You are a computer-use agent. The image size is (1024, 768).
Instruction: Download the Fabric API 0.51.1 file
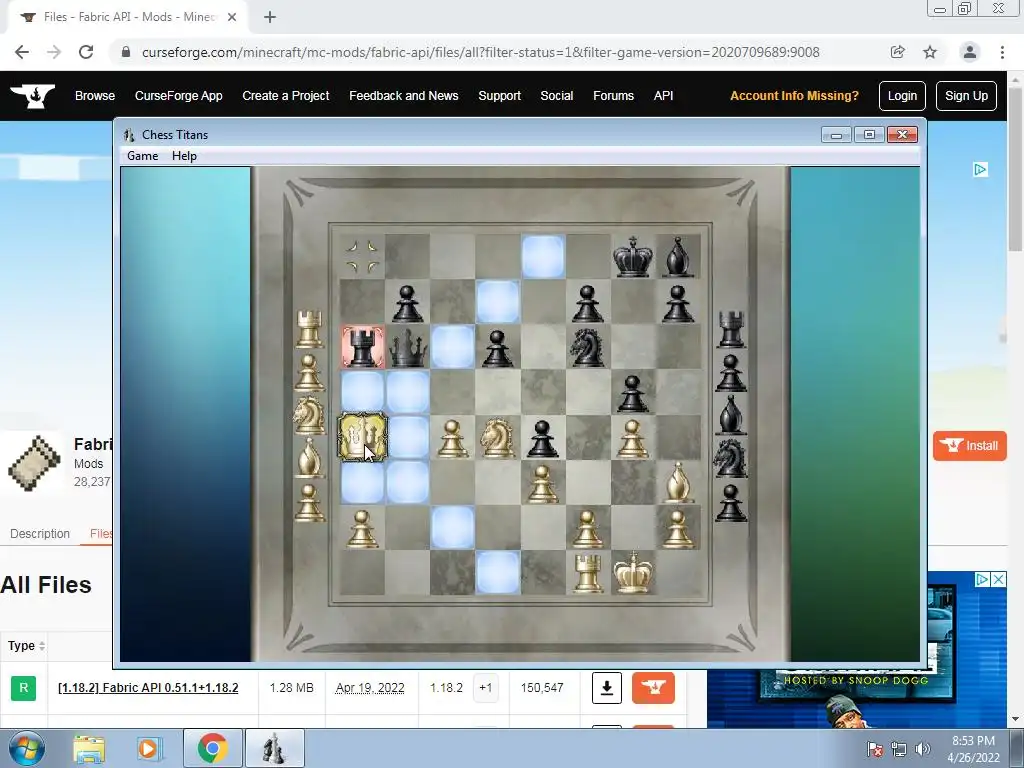click(x=607, y=688)
